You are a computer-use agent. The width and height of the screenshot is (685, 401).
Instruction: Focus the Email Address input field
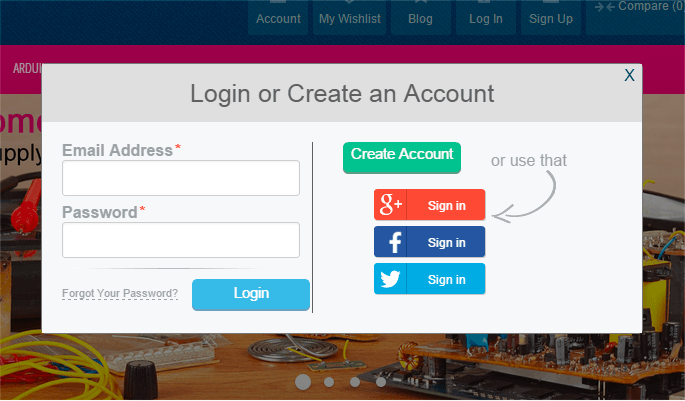click(181, 178)
